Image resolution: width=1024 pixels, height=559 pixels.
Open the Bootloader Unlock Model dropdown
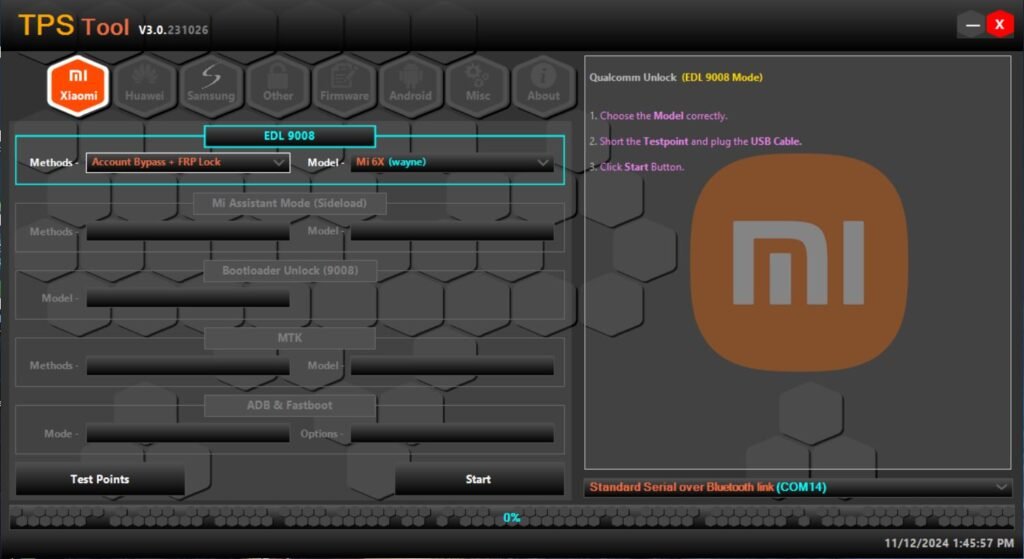click(188, 298)
